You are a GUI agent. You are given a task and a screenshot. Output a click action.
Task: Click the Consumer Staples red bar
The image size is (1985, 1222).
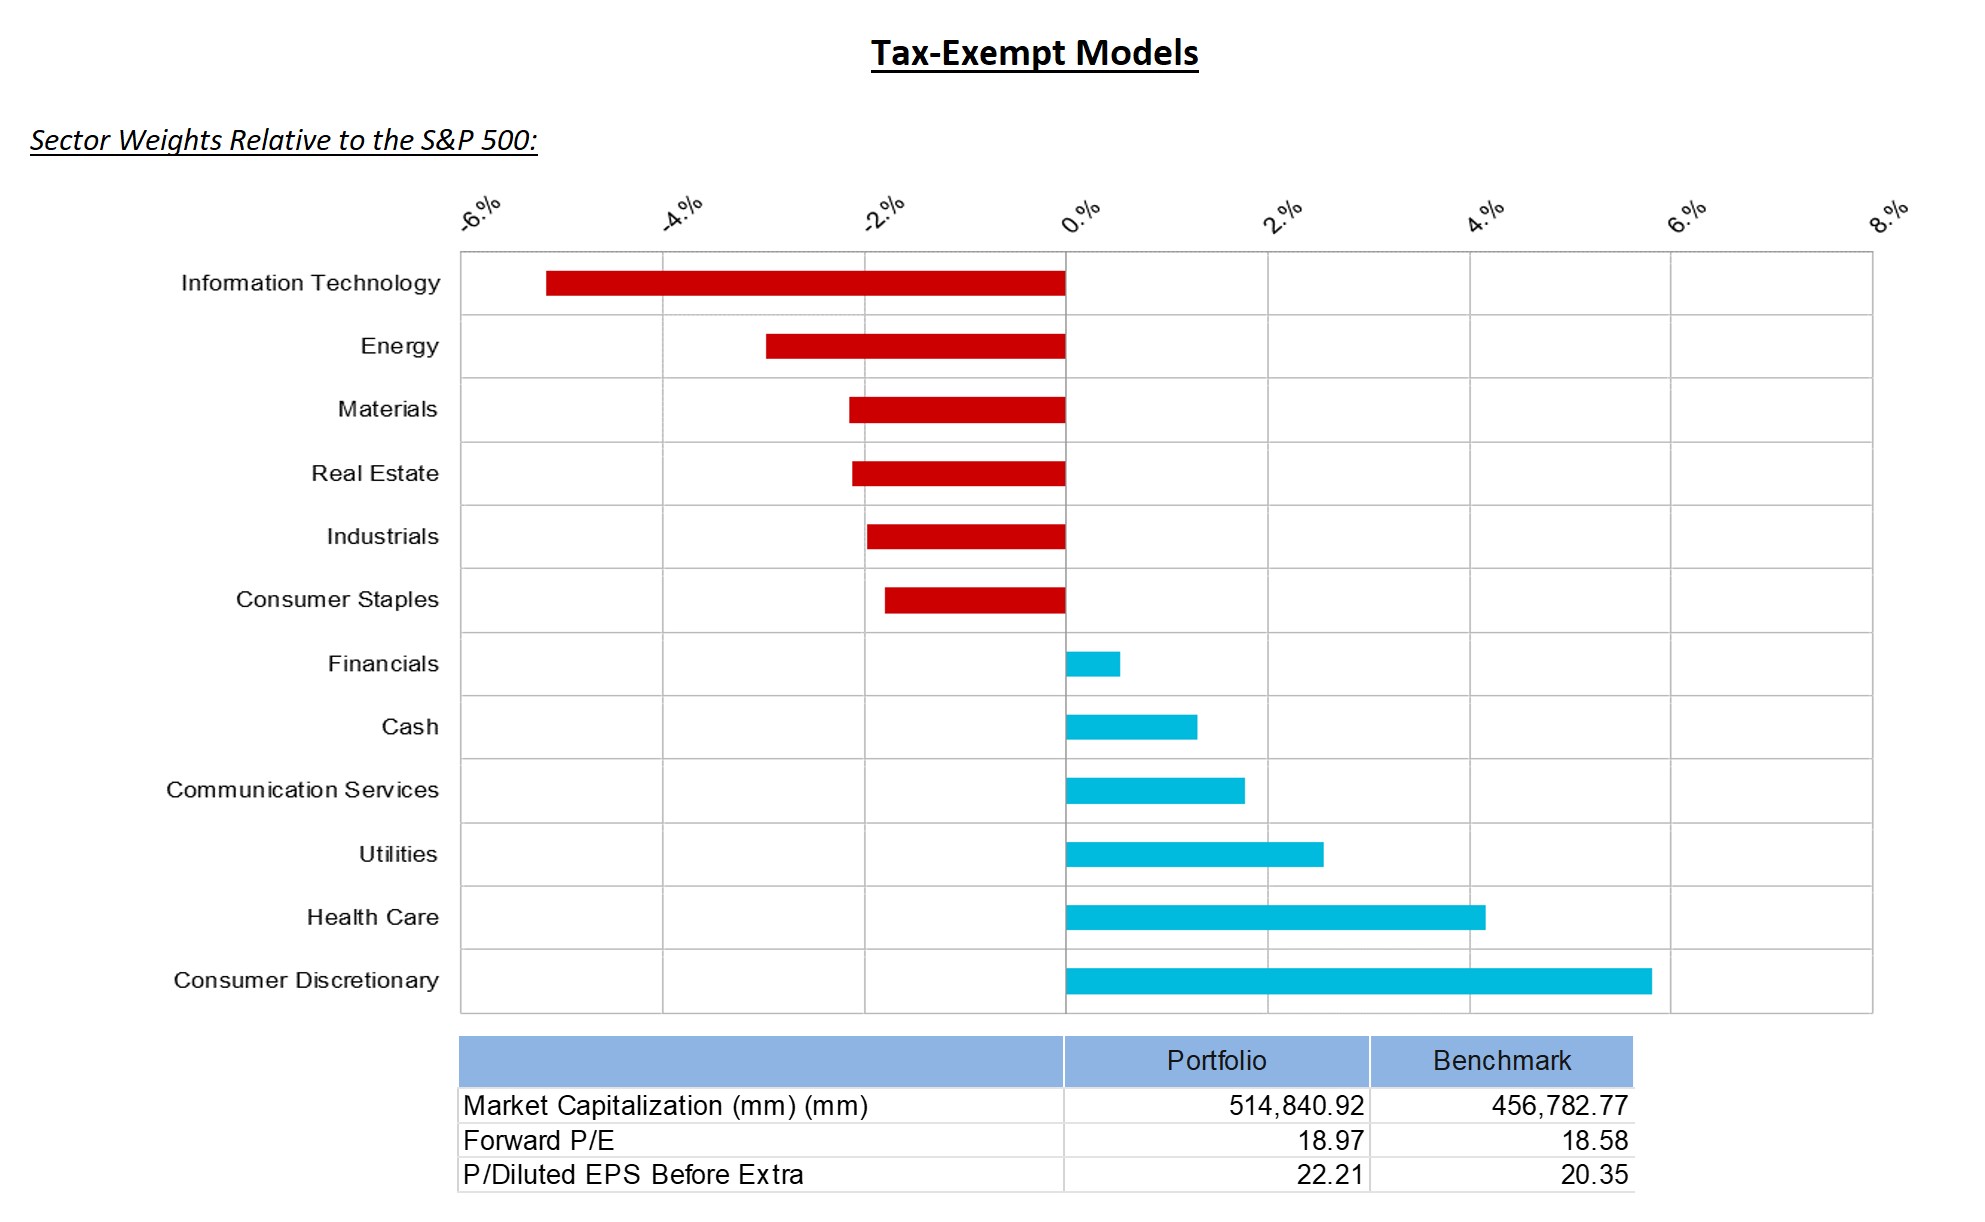coord(975,600)
